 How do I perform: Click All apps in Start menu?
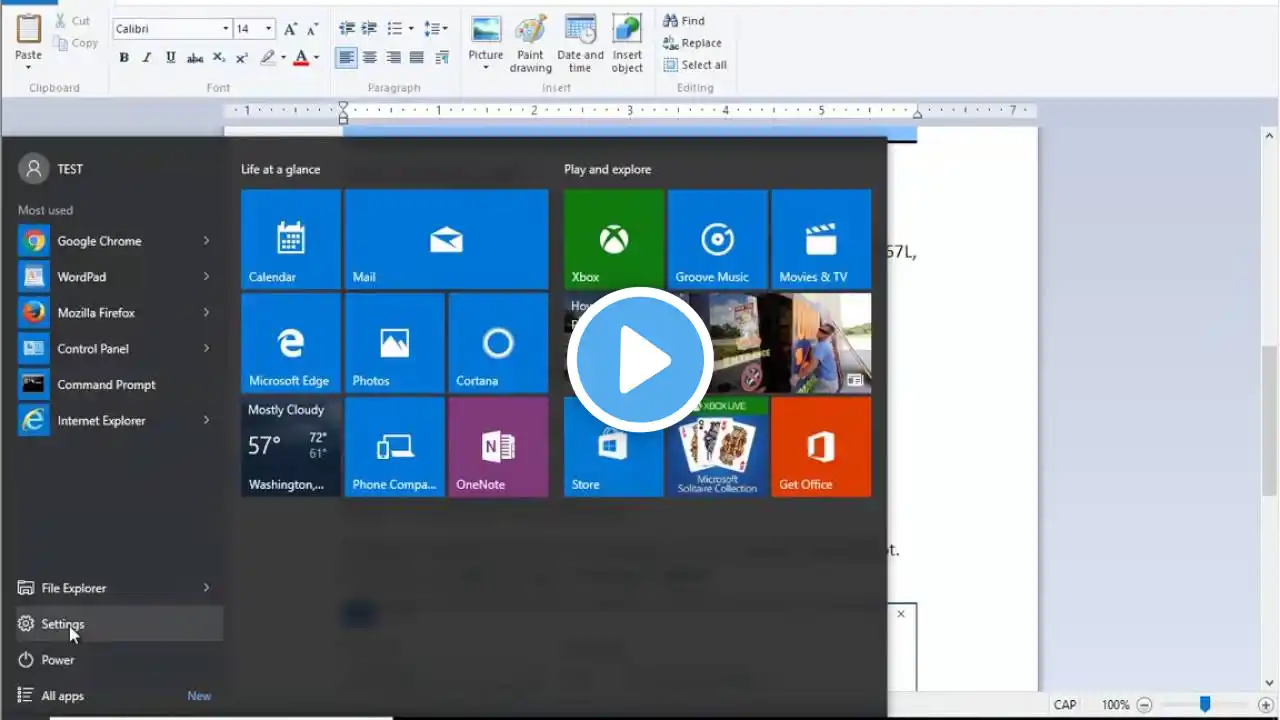click(x=62, y=696)
